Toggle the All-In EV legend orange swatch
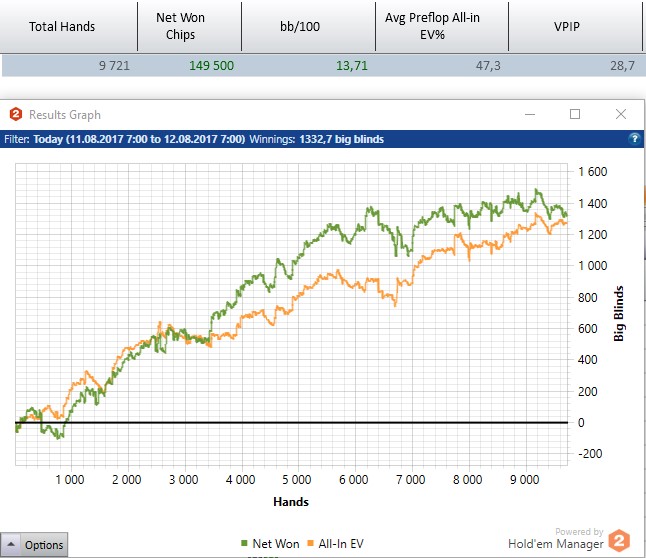The width and height of the screenshot is (646, 558). pos(311,544)
